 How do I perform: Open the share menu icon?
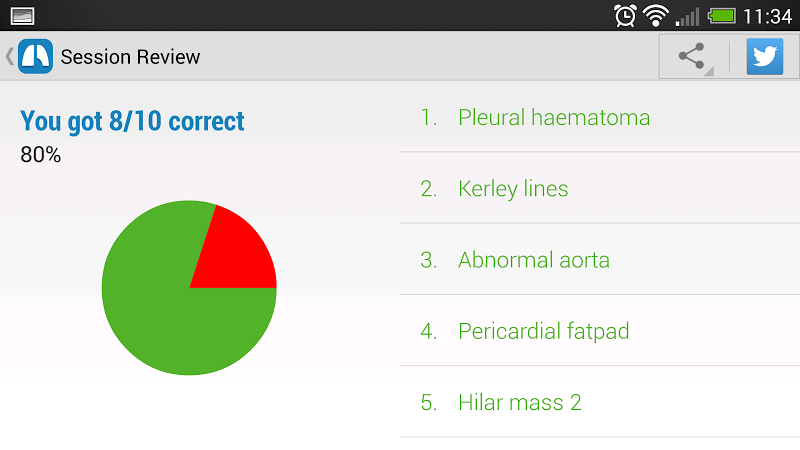[692, 56]
